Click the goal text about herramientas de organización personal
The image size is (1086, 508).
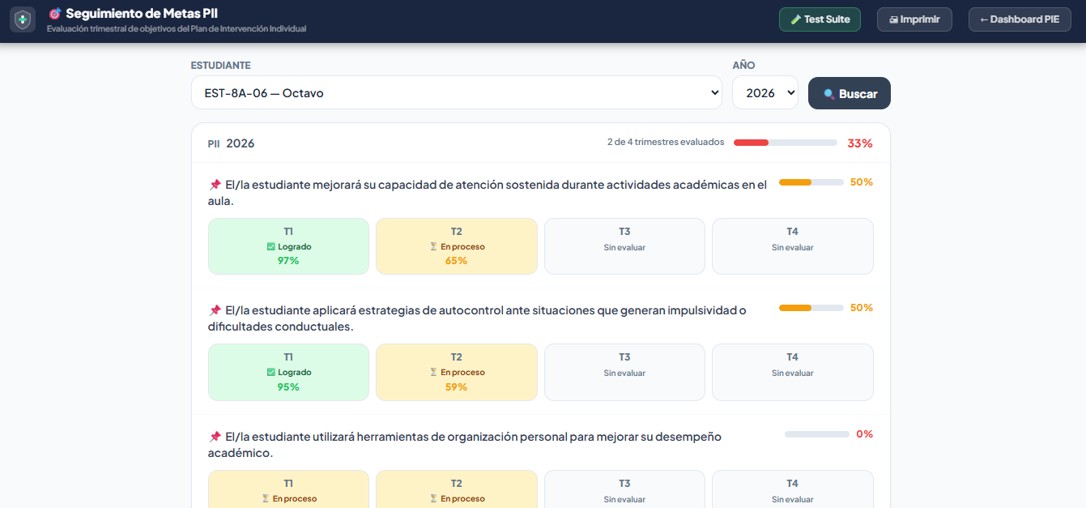(465, 444)
